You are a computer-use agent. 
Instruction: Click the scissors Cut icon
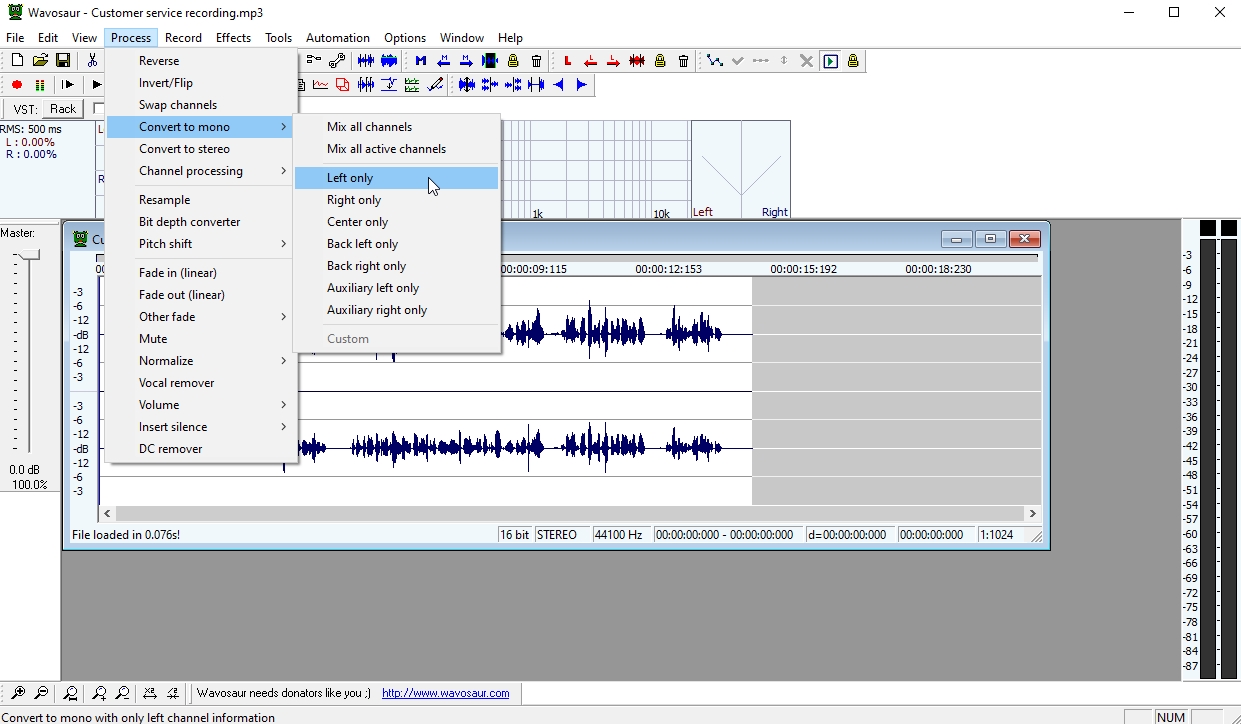click(x=92, y=61)
